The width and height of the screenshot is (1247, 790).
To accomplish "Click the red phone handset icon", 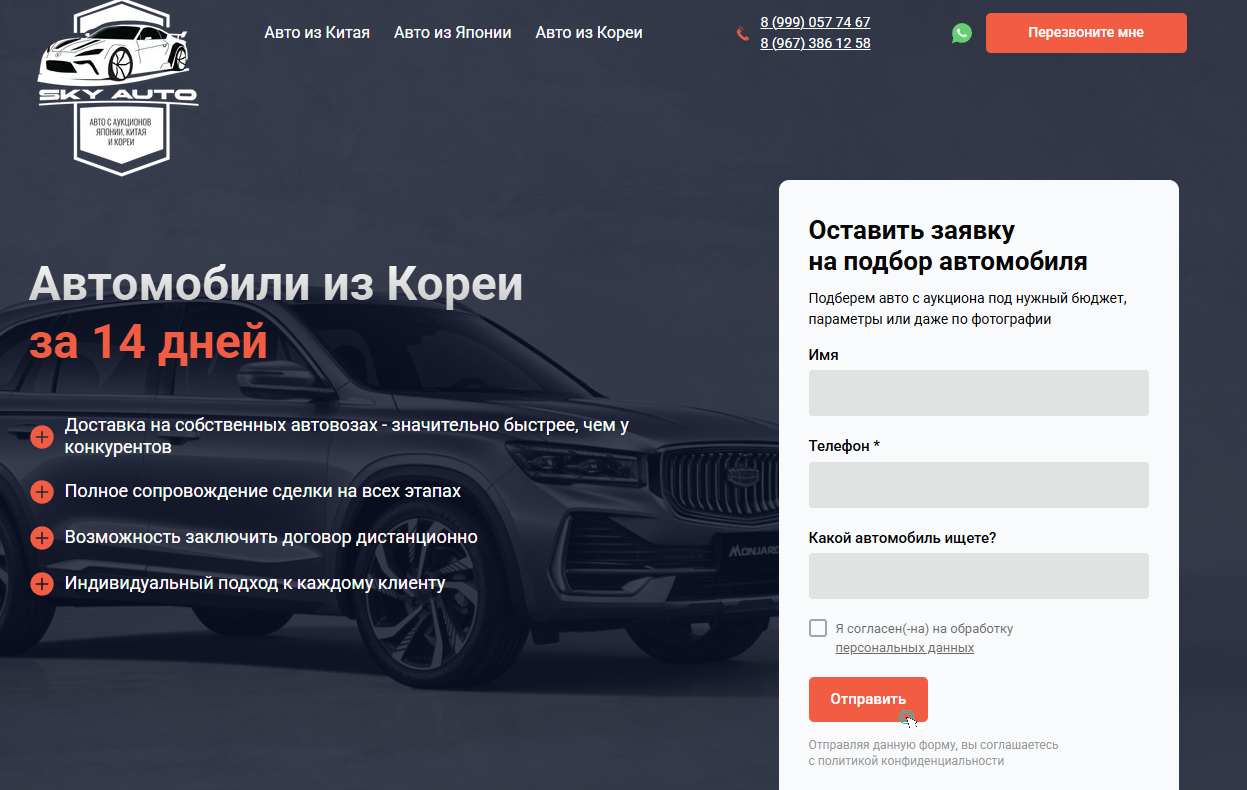I will click(x=743, y=33).
